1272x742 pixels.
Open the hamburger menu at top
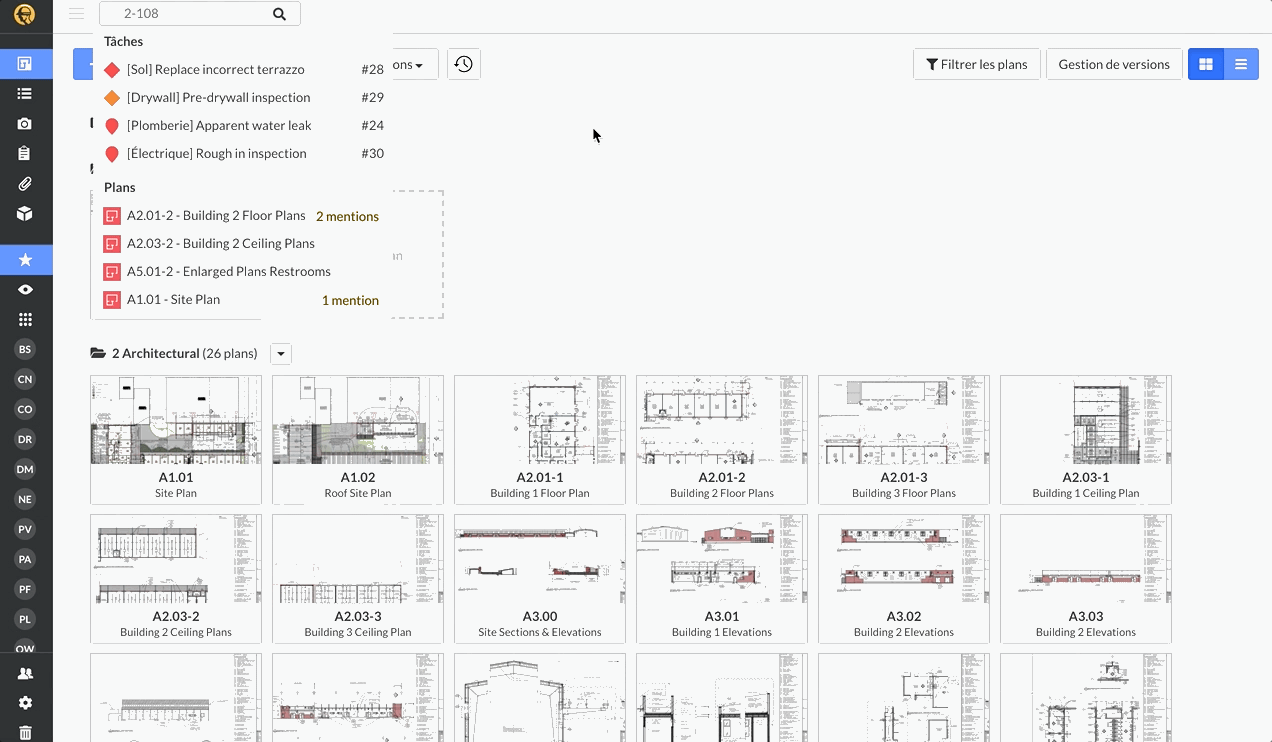pyautogui.click(x=76, y=14)
